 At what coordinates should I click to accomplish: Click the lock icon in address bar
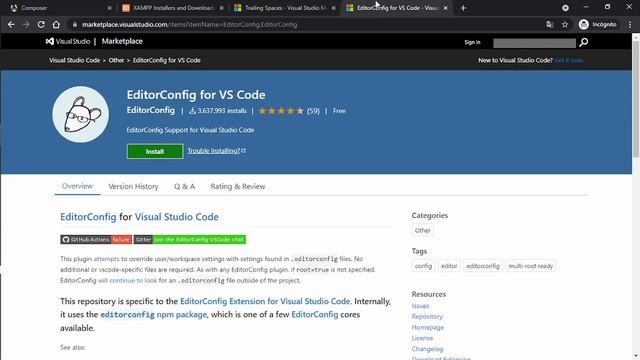coord(74,24)
